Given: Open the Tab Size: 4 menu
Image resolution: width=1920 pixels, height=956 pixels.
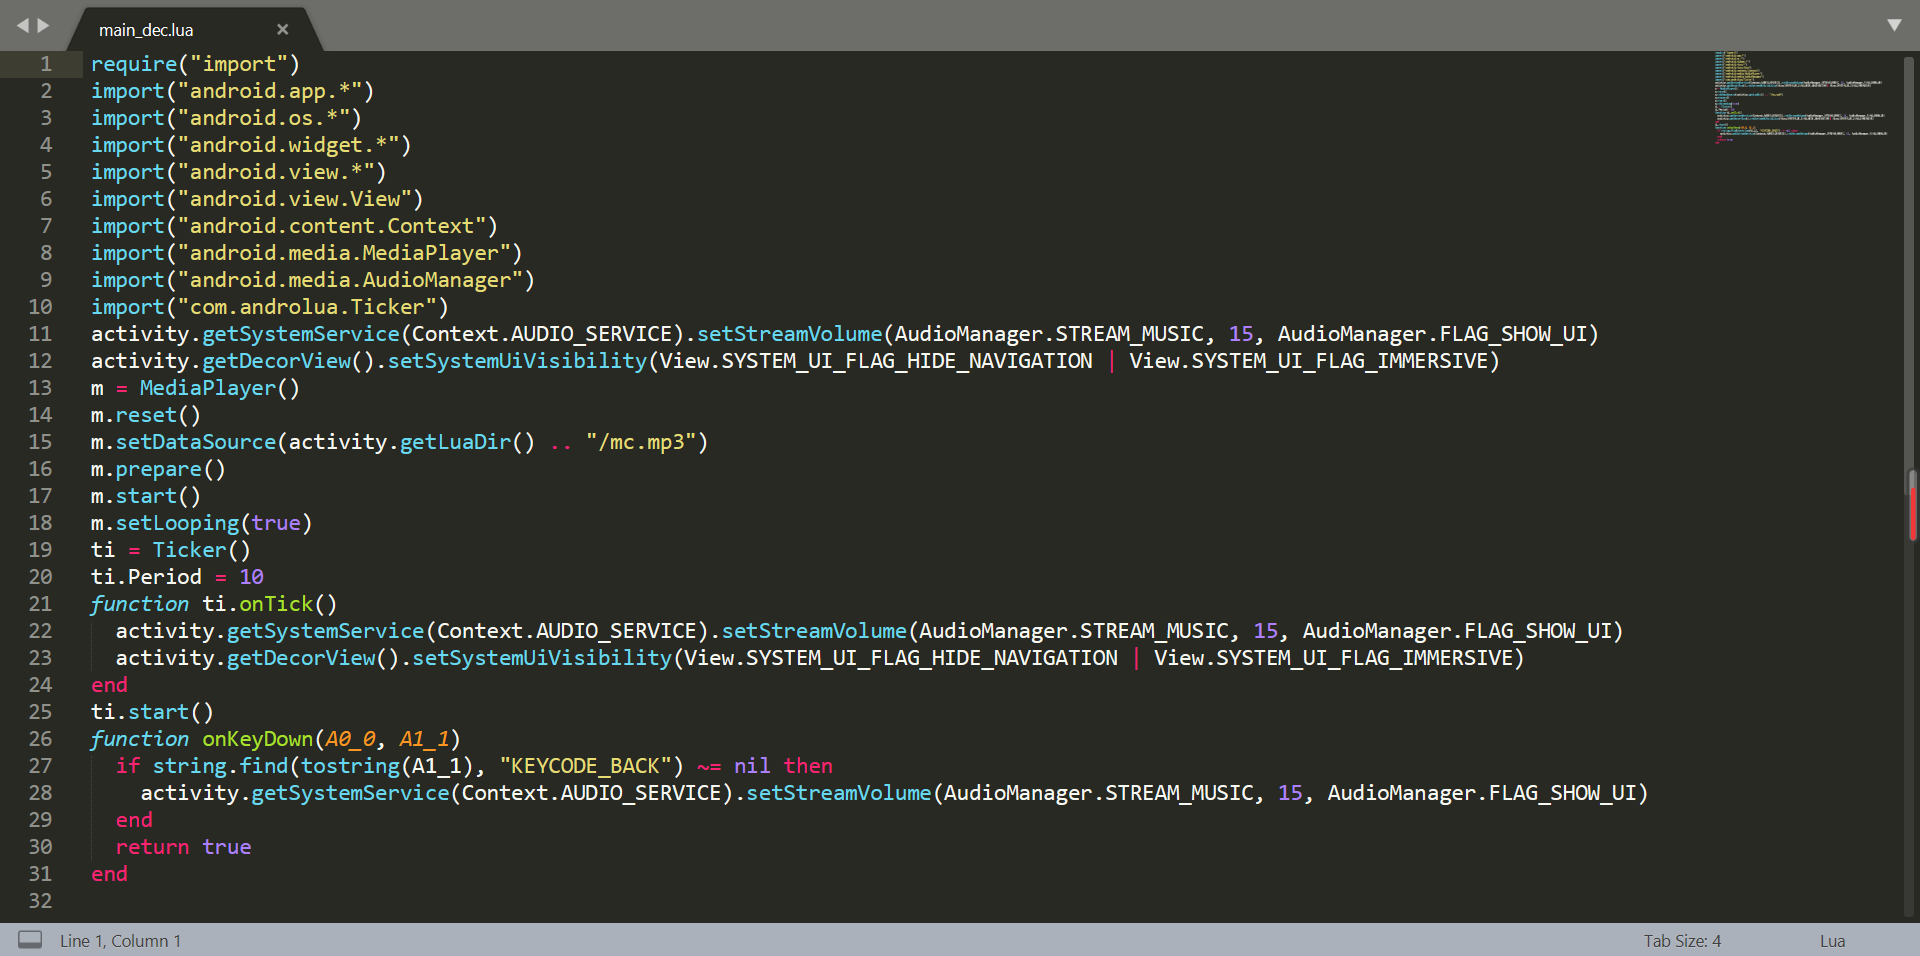Looking at the screenshot, I should [1682, 941].
